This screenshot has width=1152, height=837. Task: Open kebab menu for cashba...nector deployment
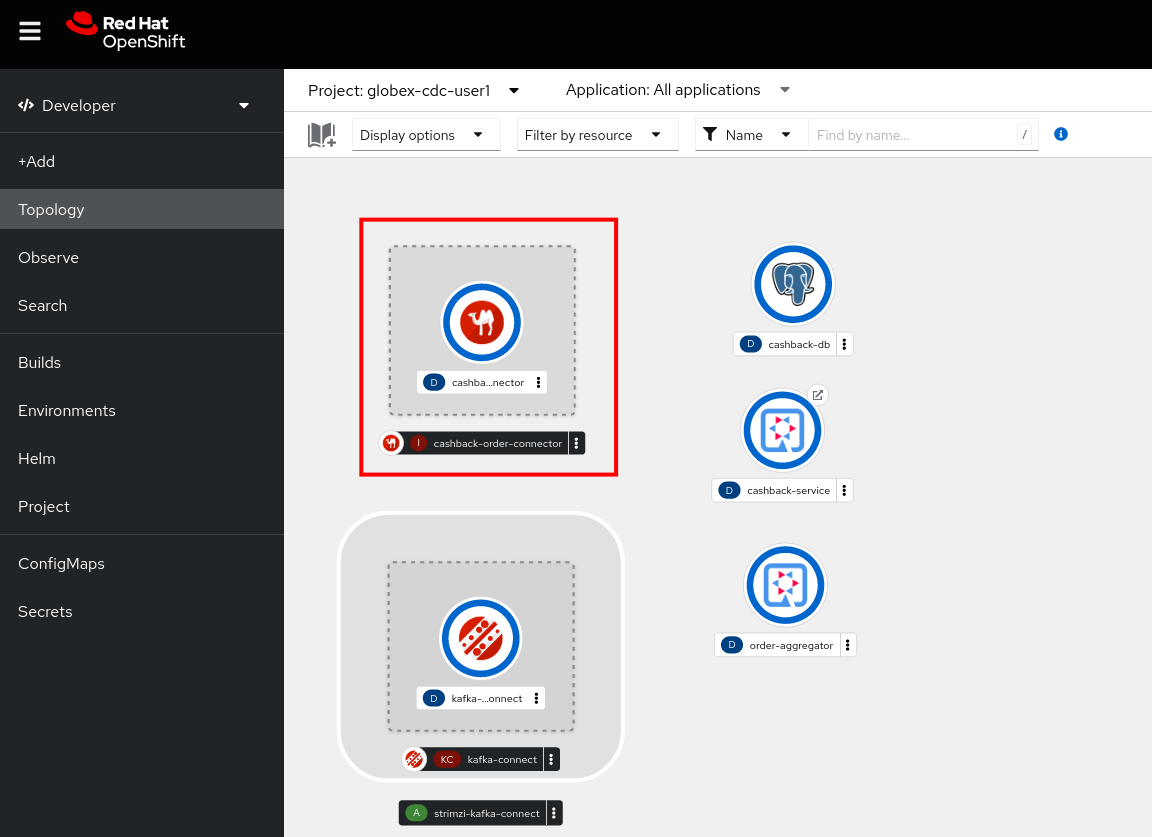pos(539,383)
